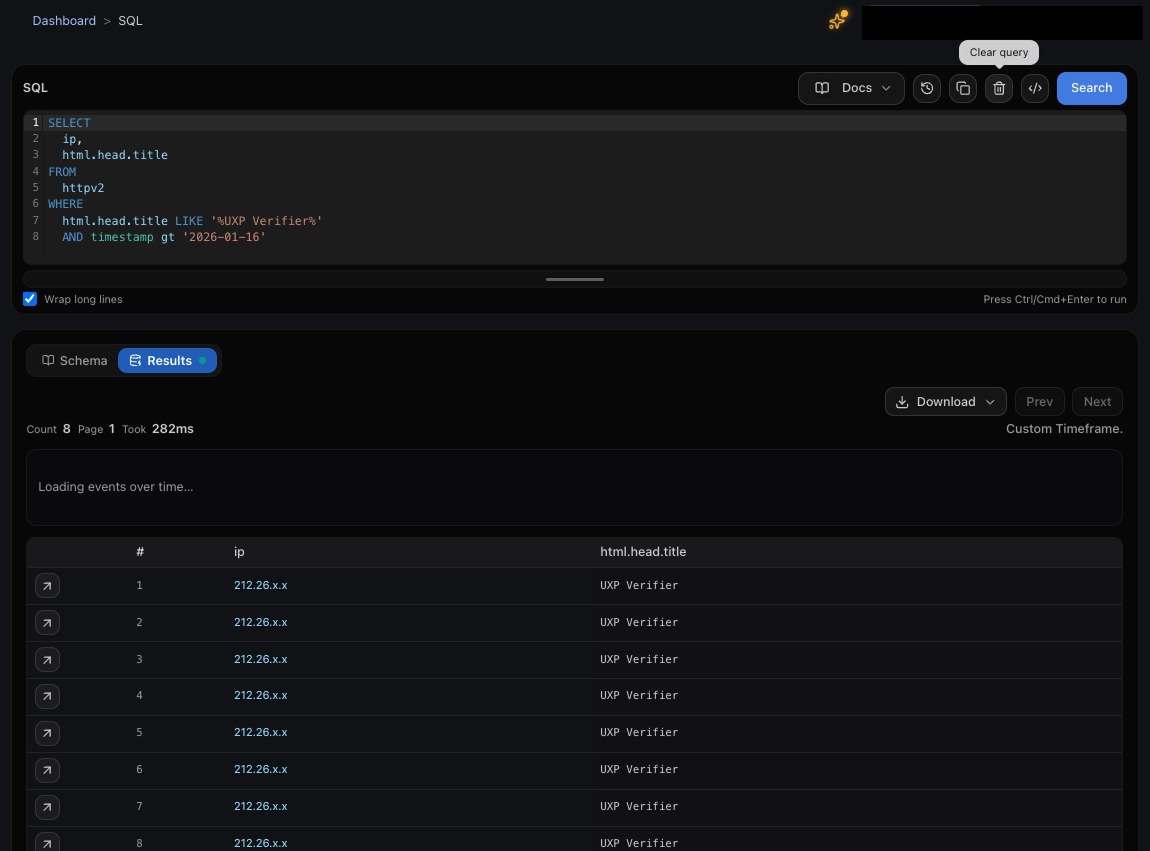Open IP link in row 1
The width and height of the screenshot is (1150, 851).
[x=260, y=585]
